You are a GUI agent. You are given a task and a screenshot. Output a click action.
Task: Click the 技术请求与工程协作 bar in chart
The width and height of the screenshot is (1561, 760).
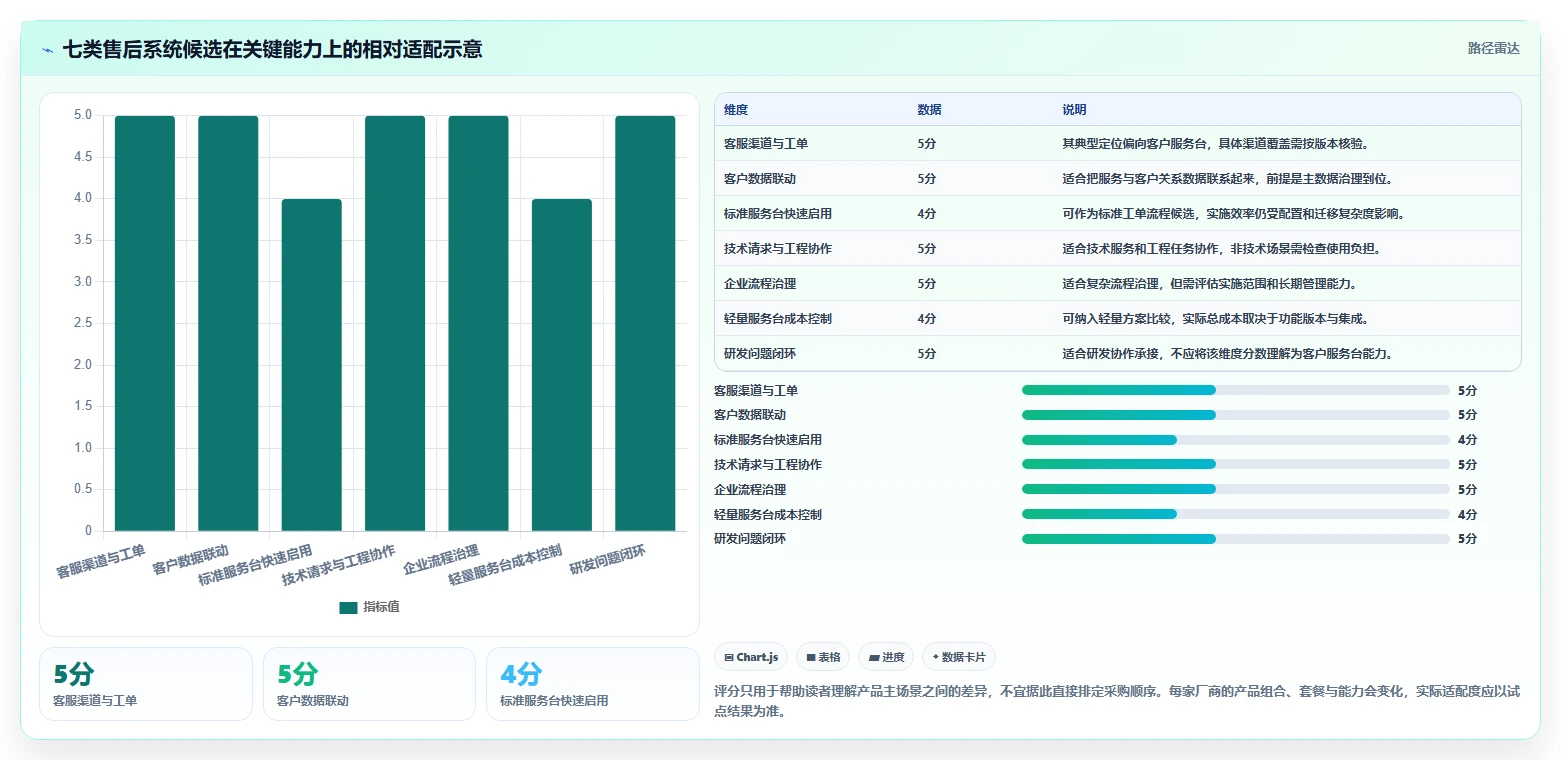395,323
